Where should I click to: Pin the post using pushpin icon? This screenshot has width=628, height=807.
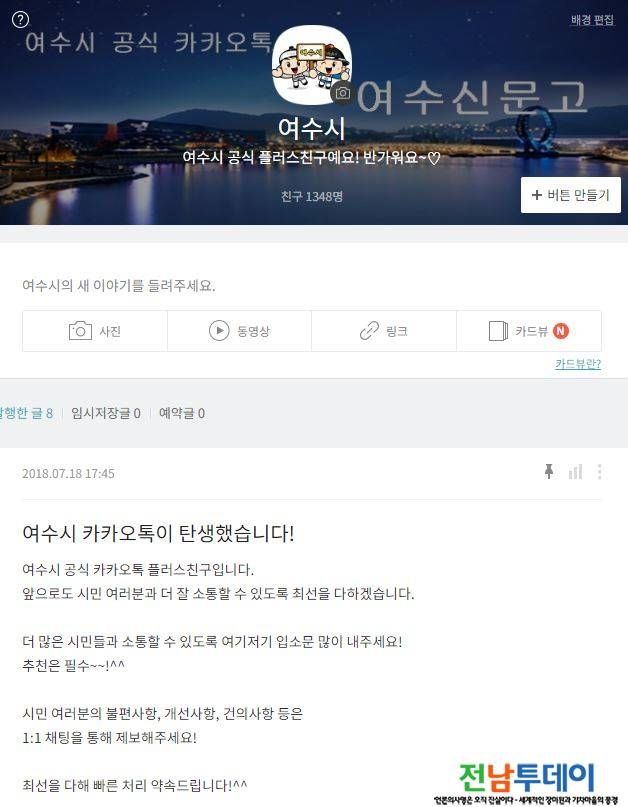tap(549, 471)
